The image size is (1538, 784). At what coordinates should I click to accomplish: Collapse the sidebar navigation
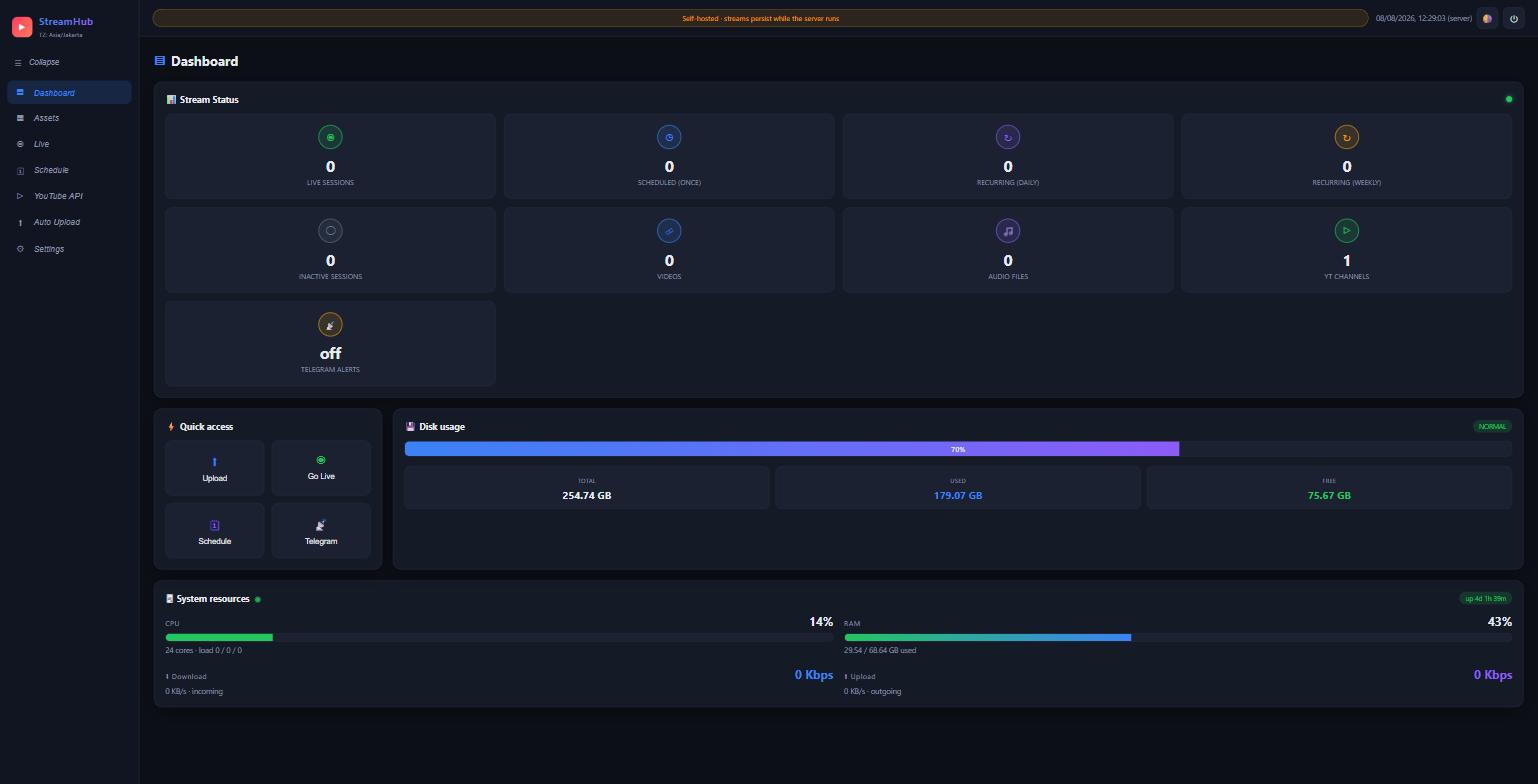(x=37, y=62)
